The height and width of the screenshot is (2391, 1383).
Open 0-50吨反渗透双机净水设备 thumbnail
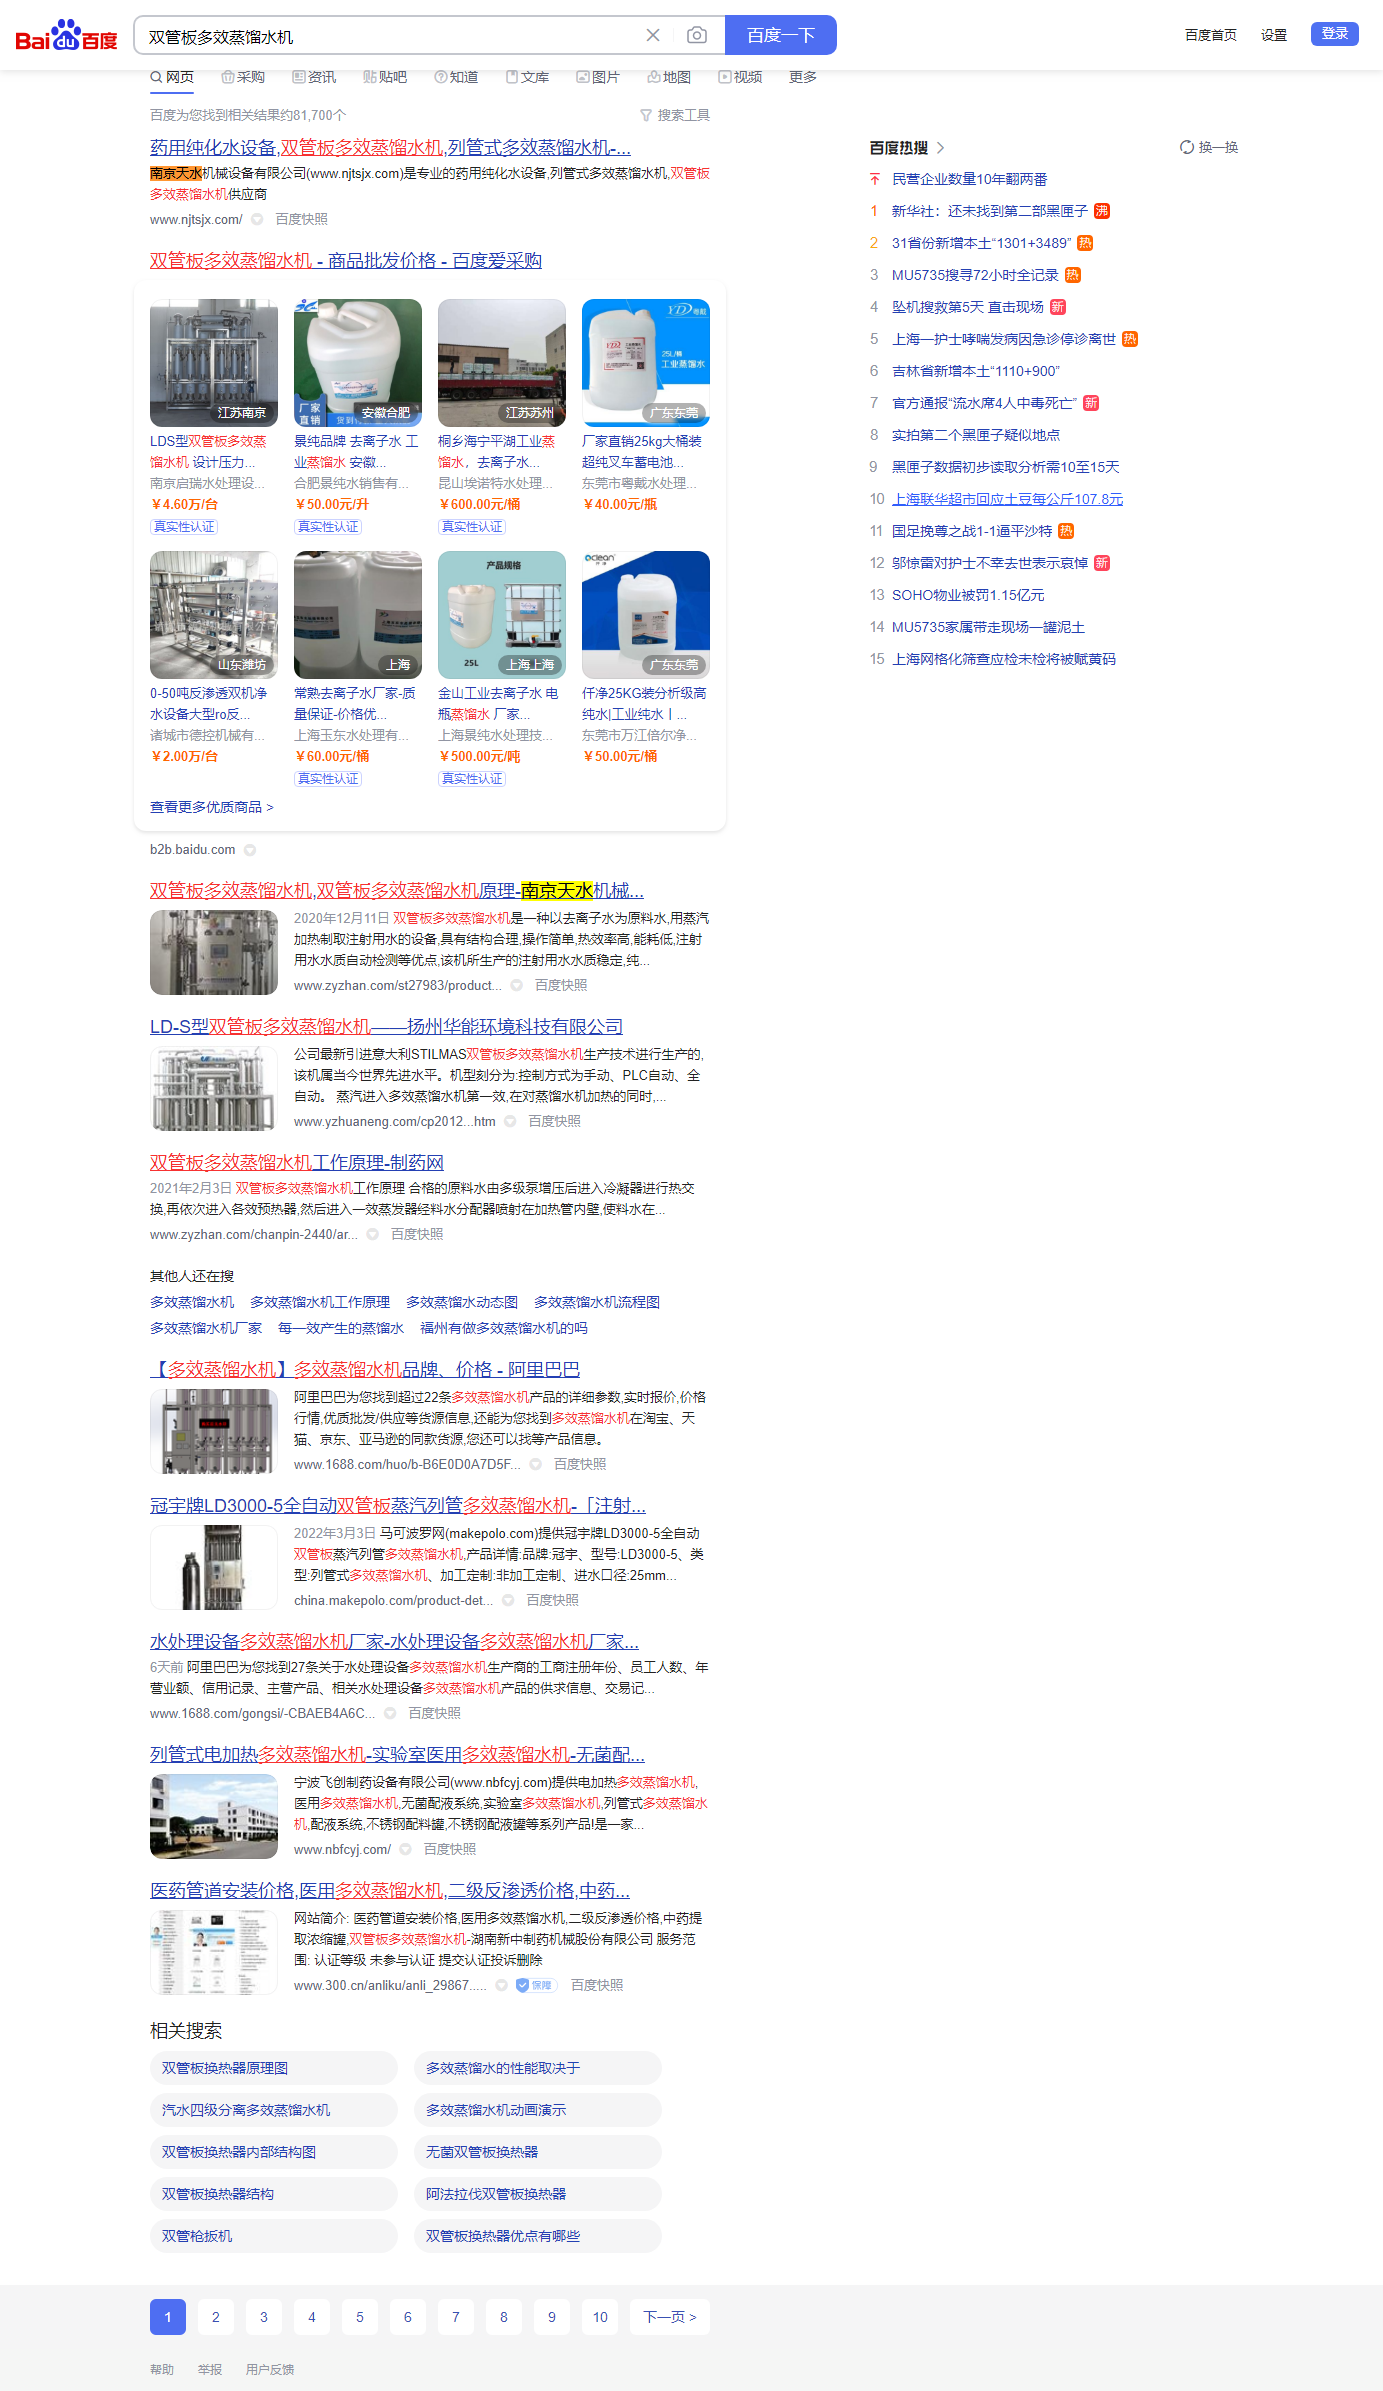click(x=214, y=615)
